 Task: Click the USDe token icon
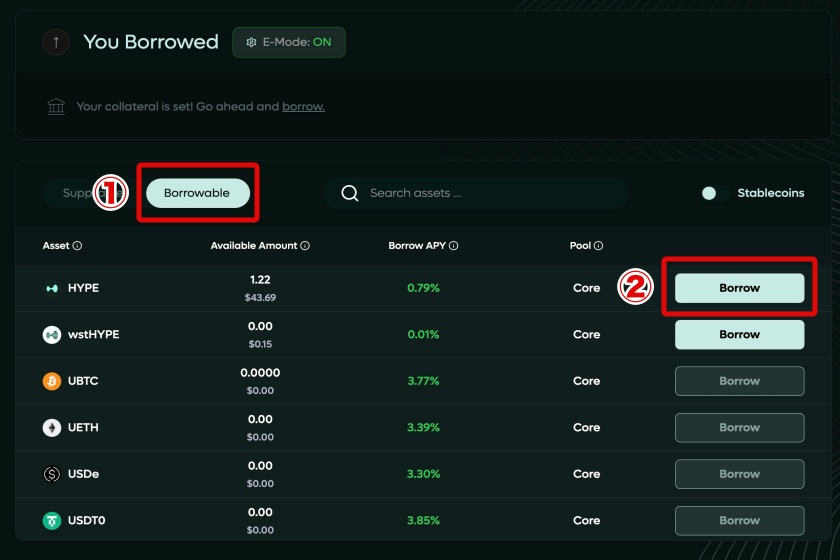click(52, 474)
